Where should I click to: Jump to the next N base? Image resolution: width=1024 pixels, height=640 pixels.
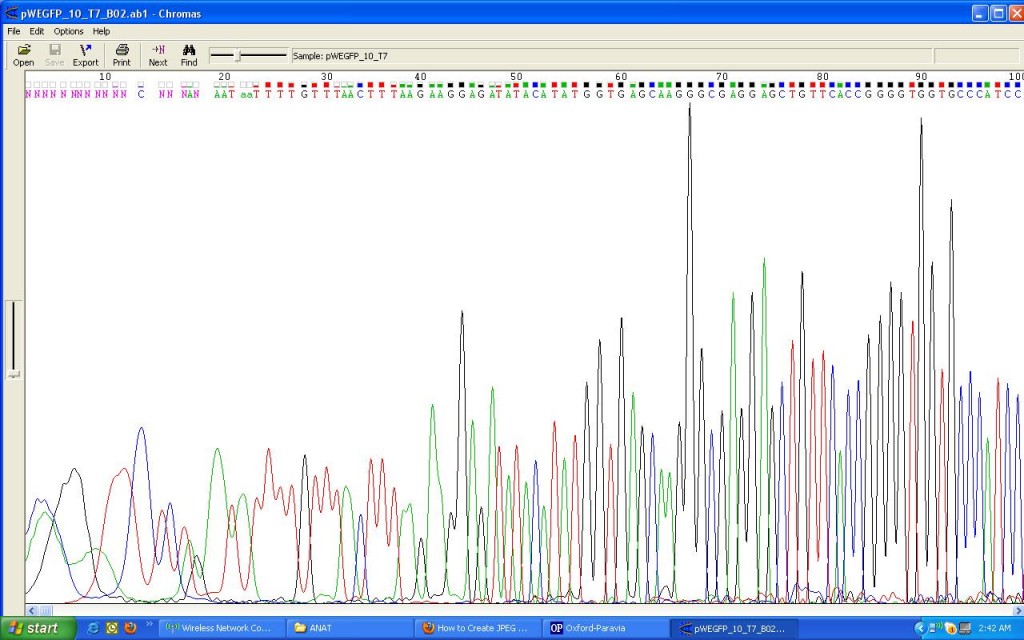(158, 54)
